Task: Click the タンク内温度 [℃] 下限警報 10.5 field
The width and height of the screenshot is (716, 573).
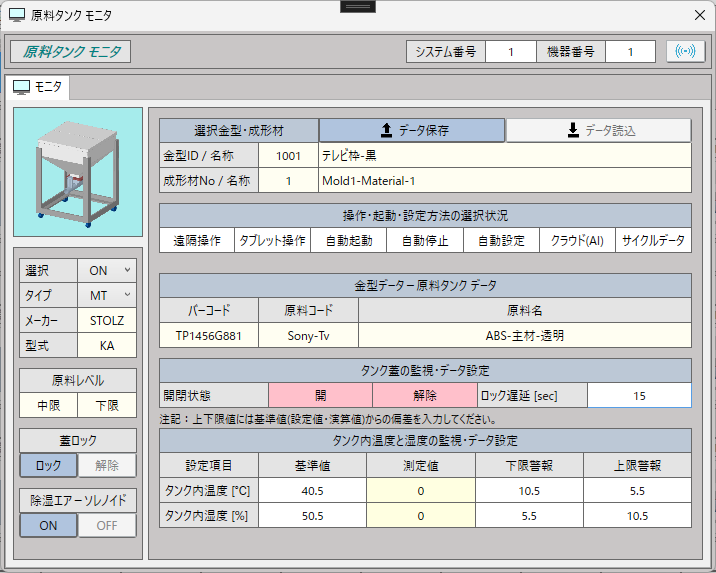Action: (x=529, y=491)
